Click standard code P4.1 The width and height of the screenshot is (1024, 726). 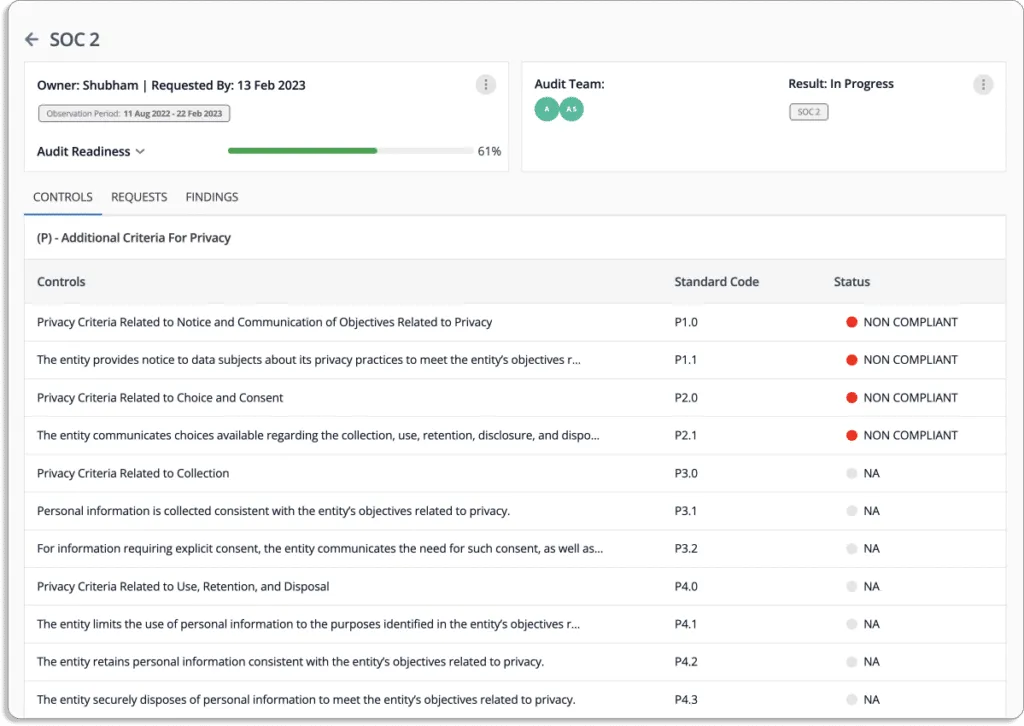click(686, 624)
